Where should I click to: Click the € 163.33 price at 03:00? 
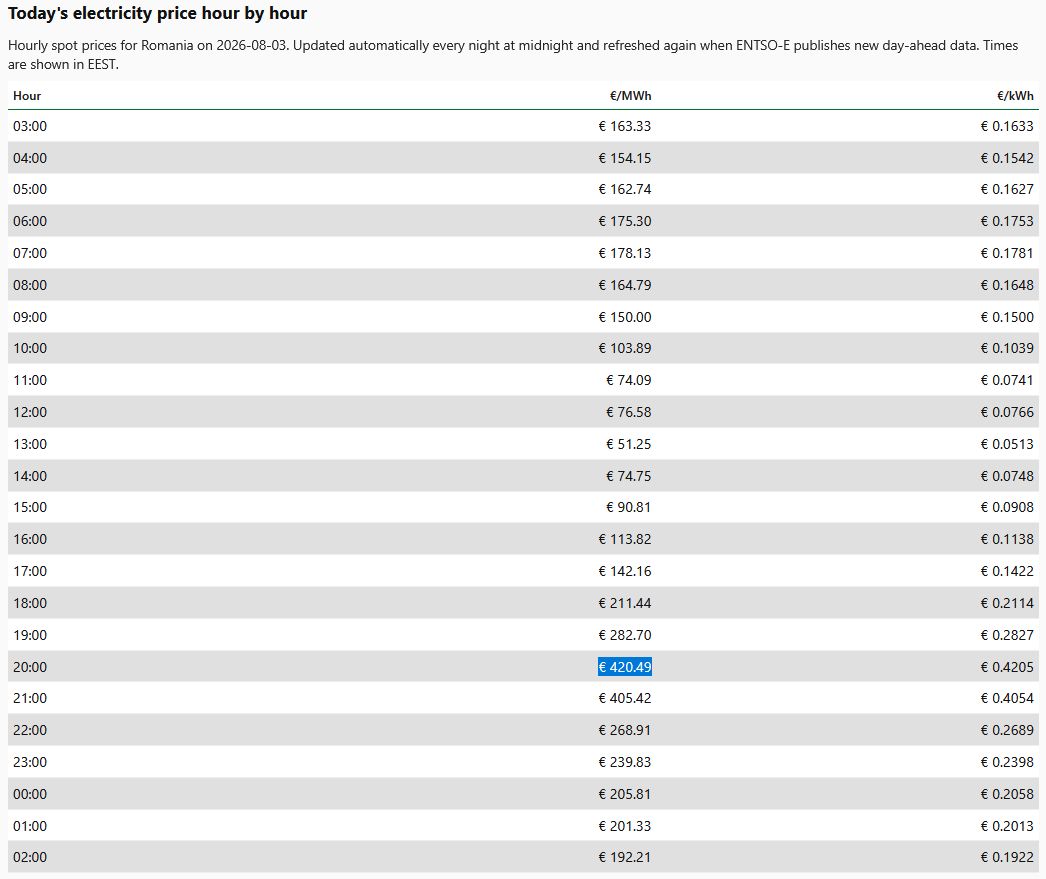[x=624, y=126]
